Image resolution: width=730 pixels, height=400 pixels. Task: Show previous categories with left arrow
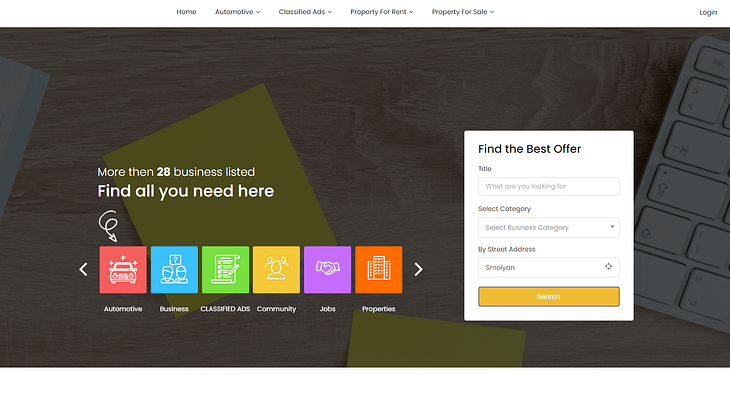83,269
